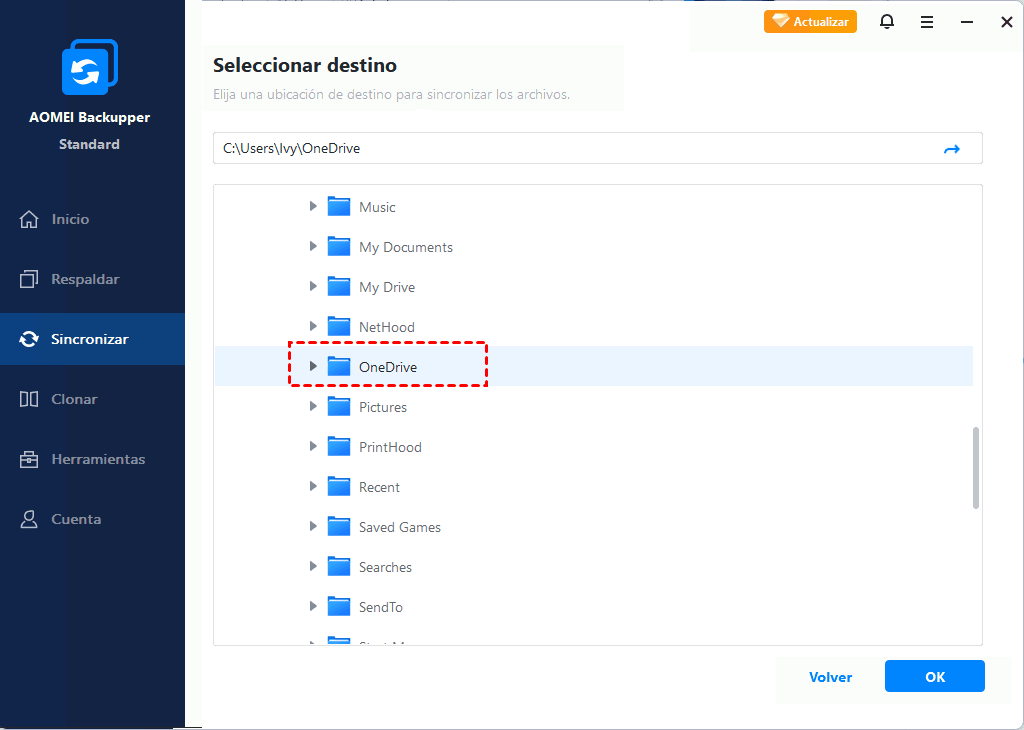The height and width of the screenshot is (730, 1024).
Task: Click the Clonar sidebar icon
Action: (x=29, y=399)
